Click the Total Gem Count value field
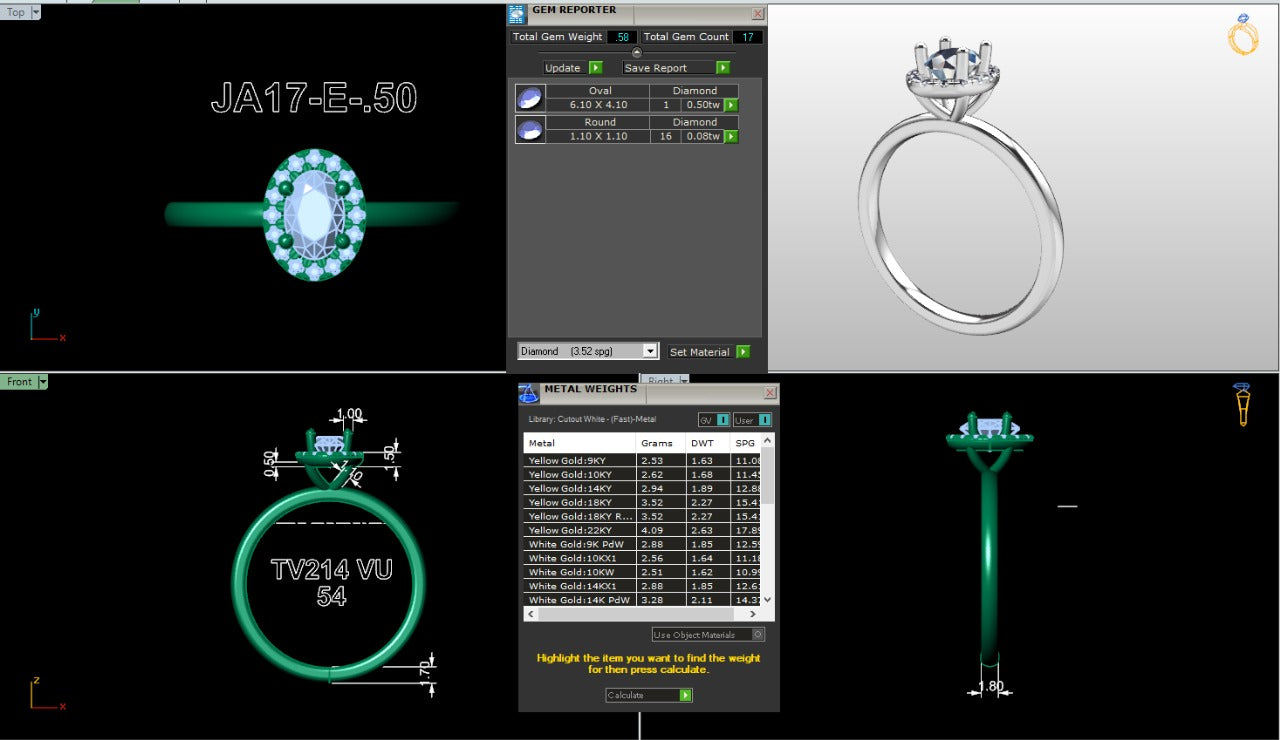Screen dimensions: 1280x740 click(747, 37)
